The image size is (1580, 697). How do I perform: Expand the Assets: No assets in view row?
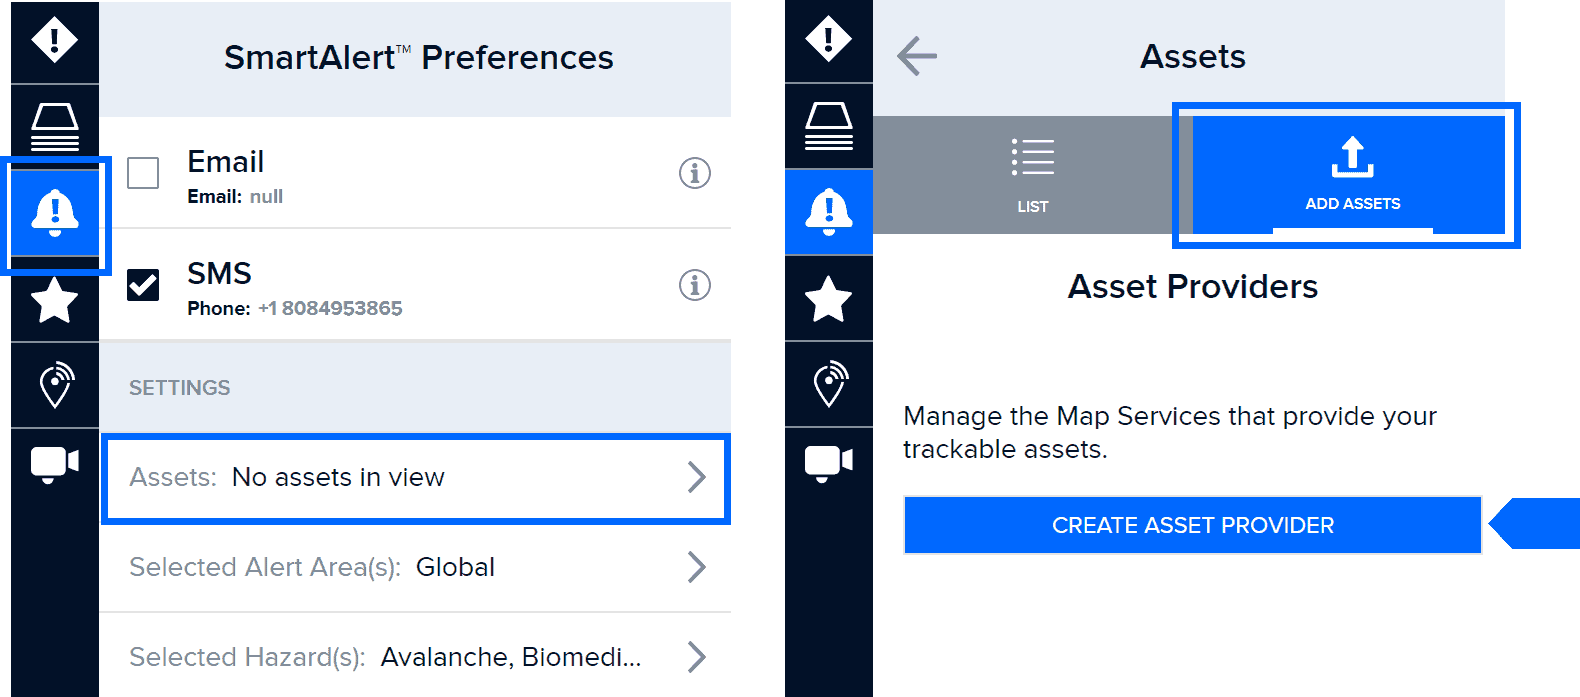pos(416,478)
